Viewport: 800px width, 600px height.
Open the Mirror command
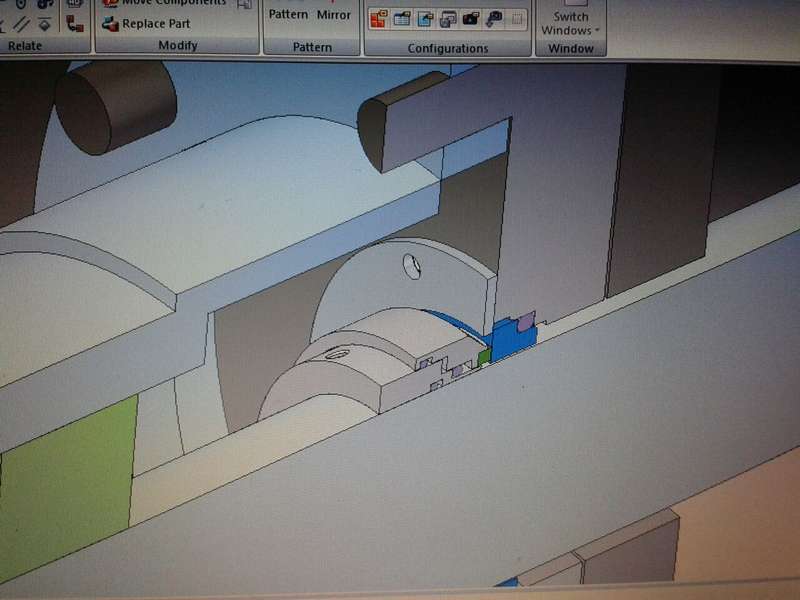click(x=334, y=15)
